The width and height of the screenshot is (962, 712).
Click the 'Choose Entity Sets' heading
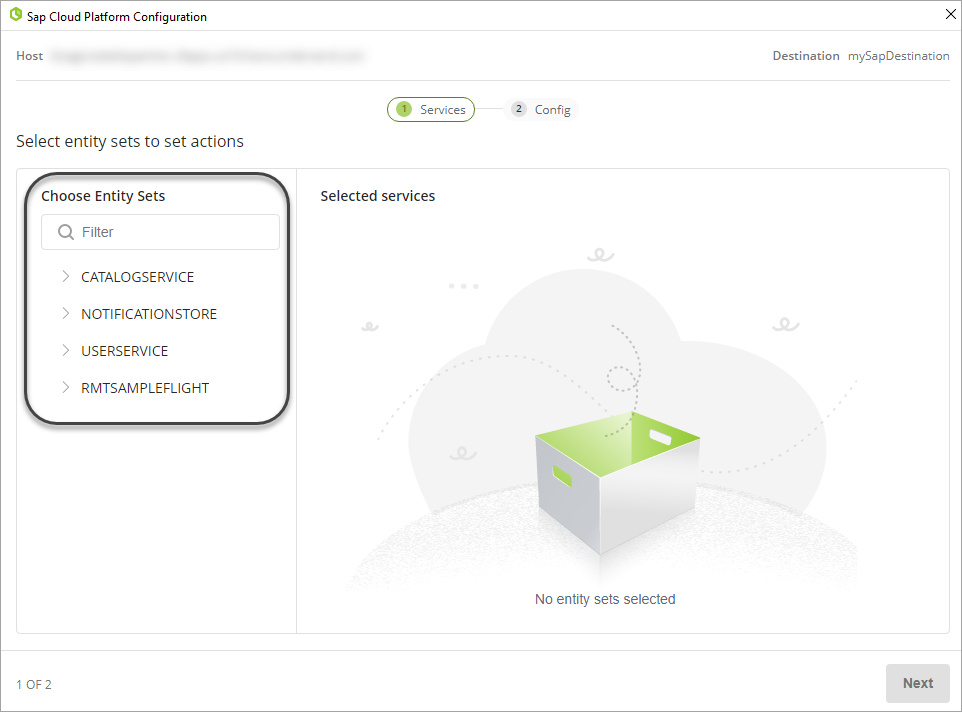[103, 196]
